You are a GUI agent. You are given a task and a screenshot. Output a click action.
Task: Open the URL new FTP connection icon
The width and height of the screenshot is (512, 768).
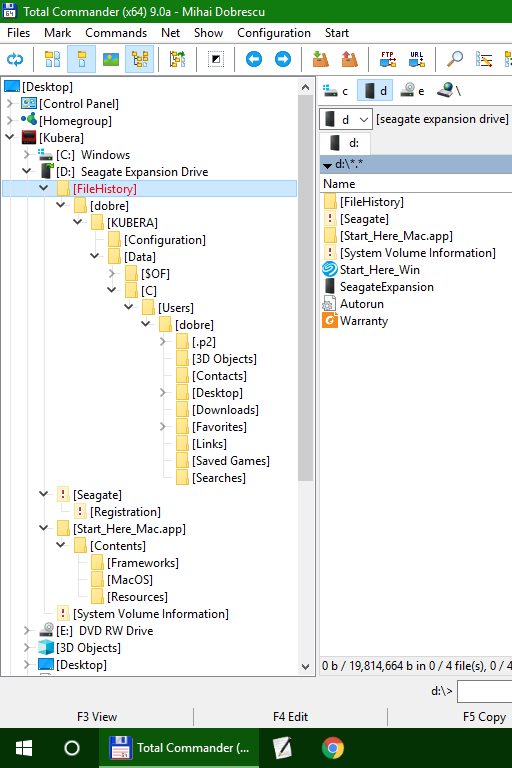click(416, 59)
